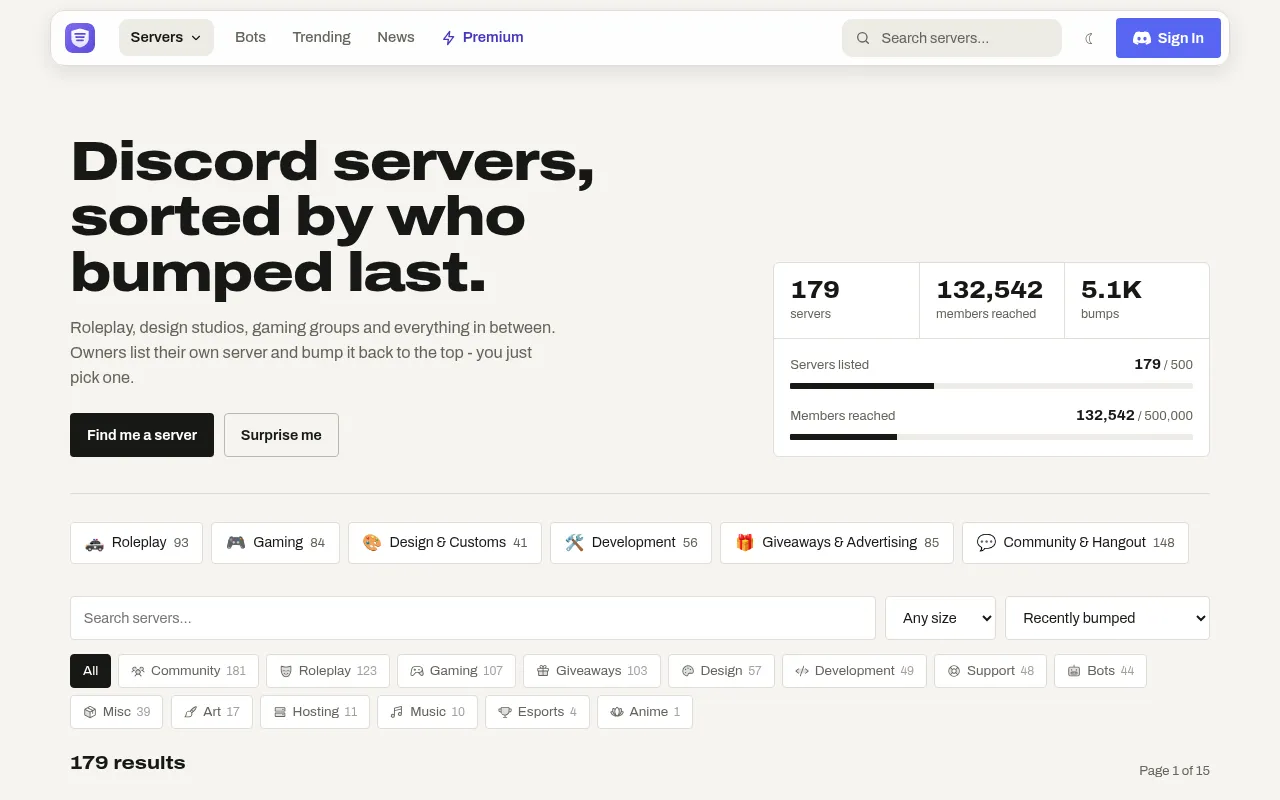Select the Giveaways & Advertising category card
The width and height of the screenshot is (1280, 800).
pyautogui.click(x=837, y=543)
